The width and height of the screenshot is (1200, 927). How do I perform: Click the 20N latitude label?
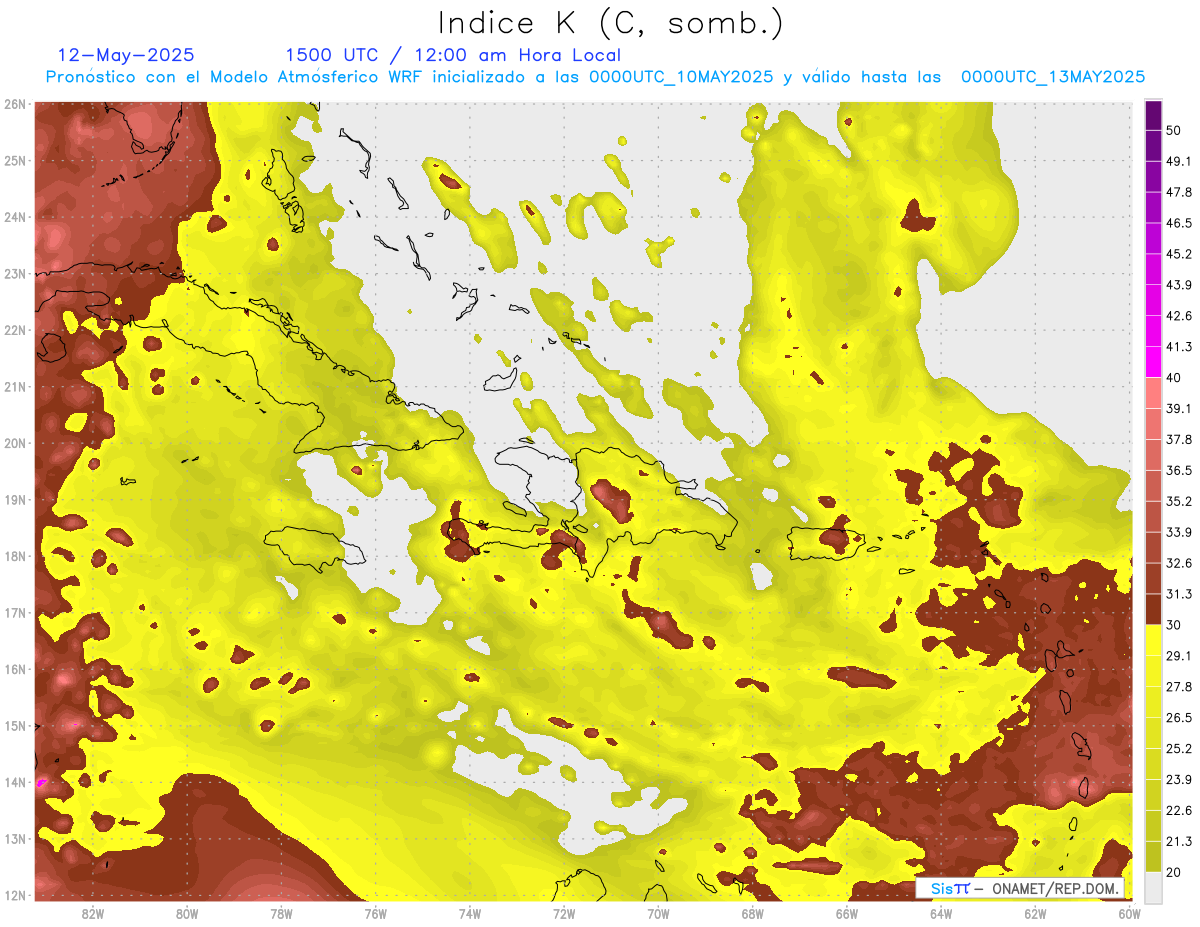point(14,443)
